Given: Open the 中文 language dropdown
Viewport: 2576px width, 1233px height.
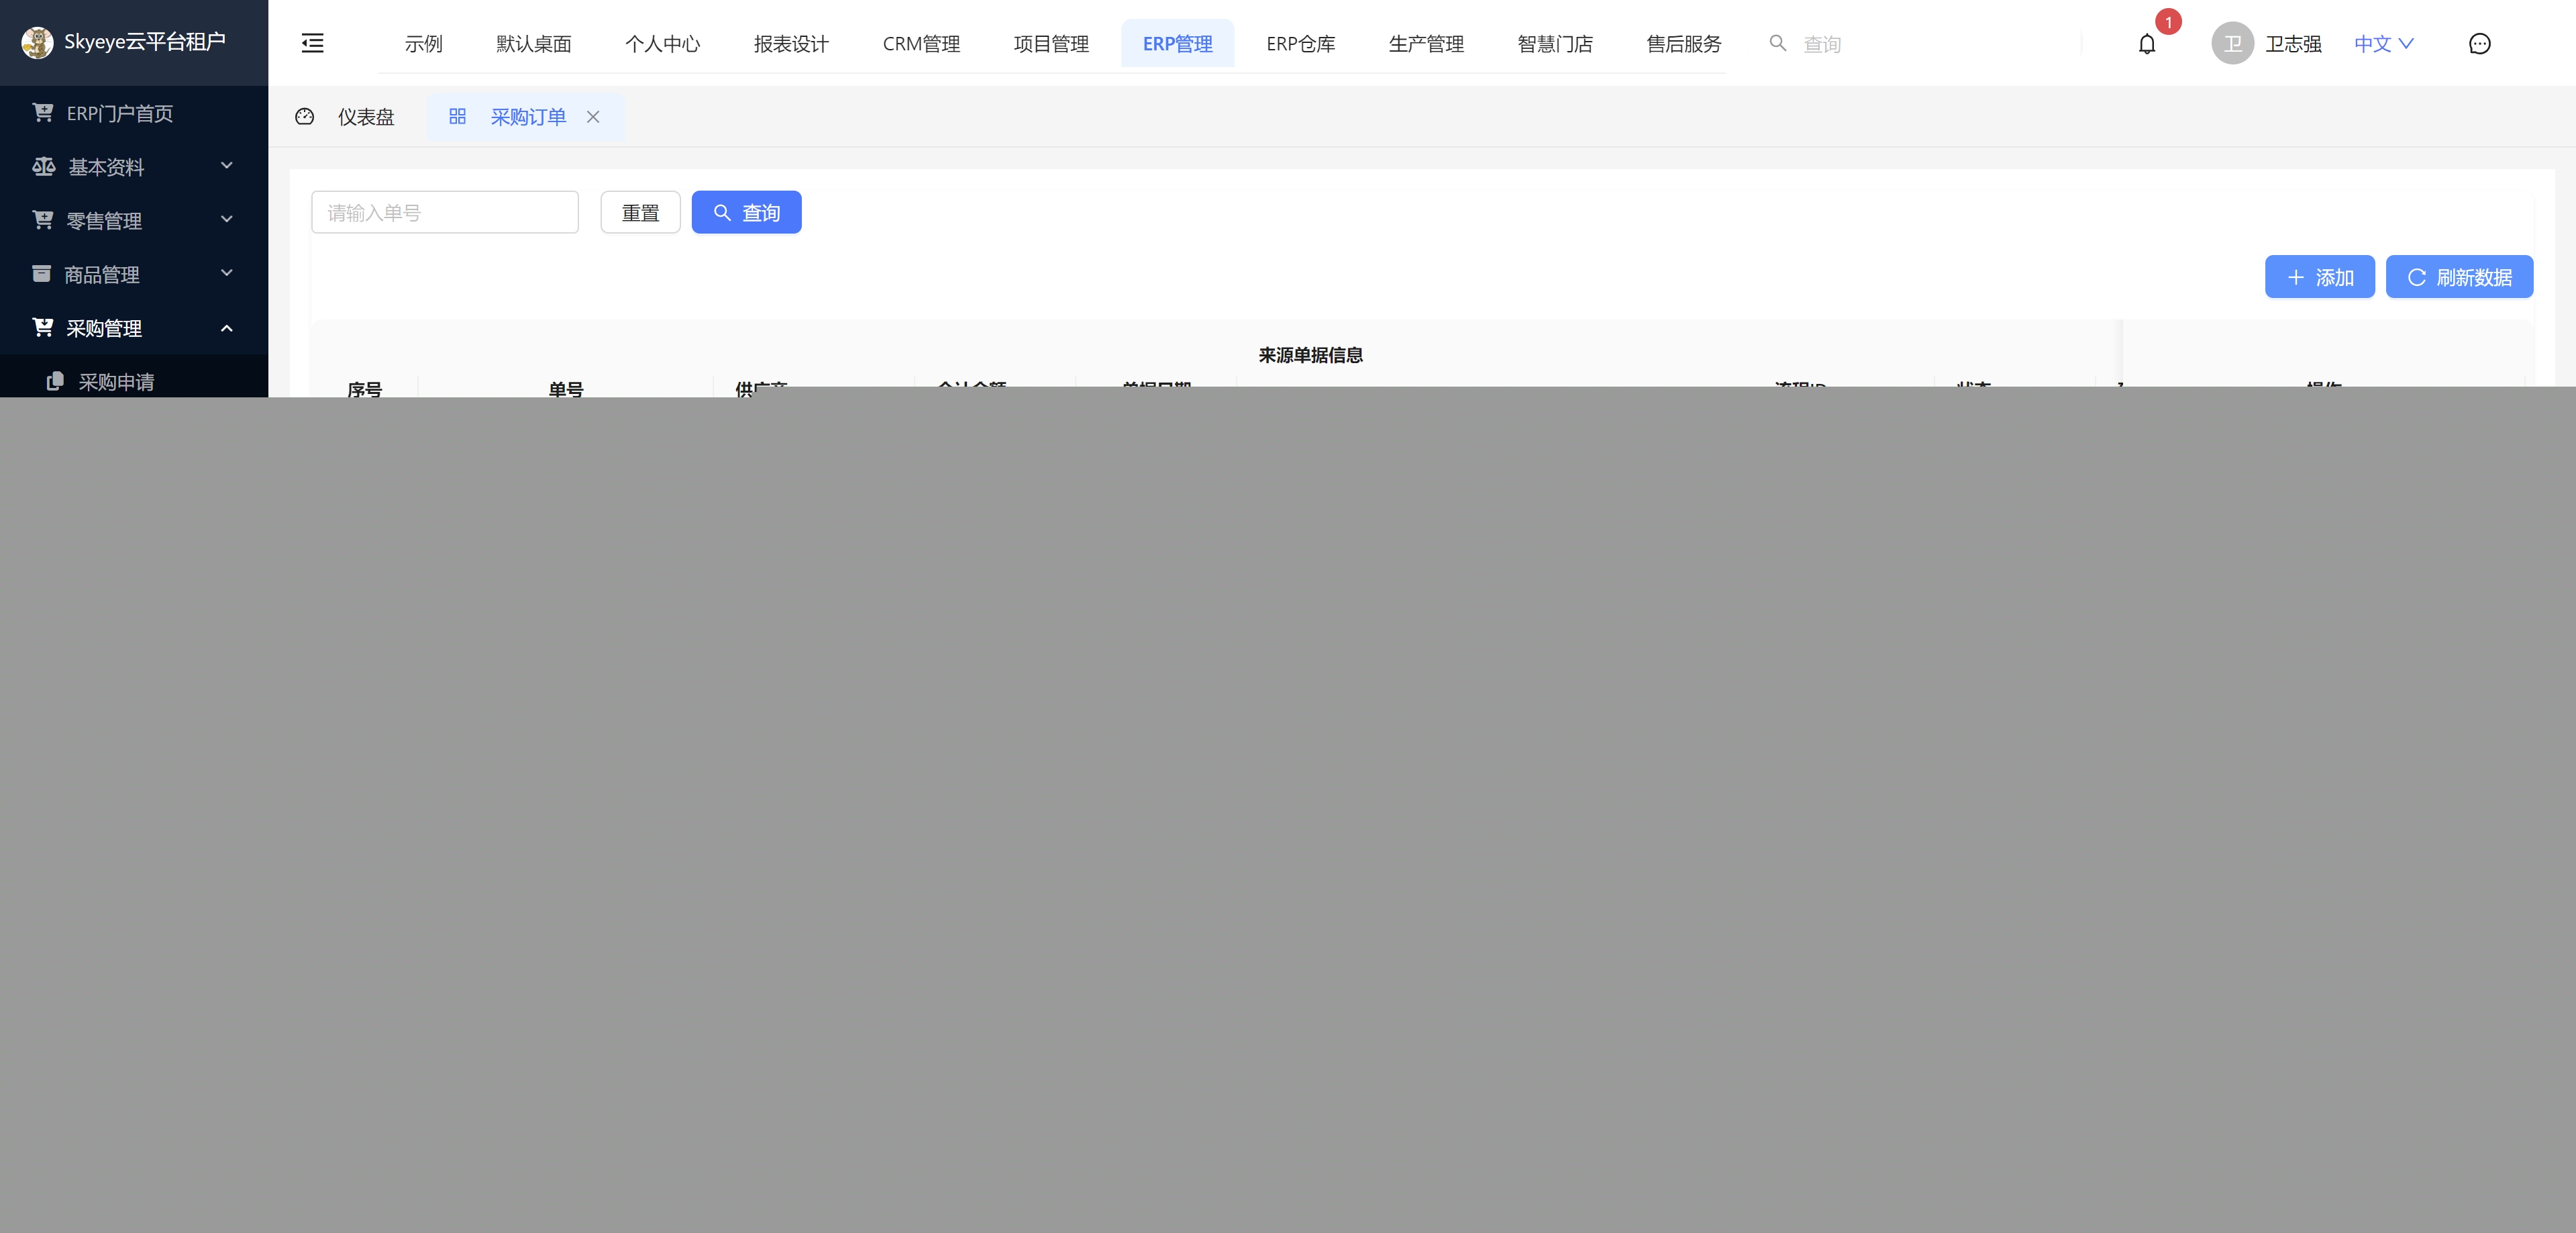Looking at the screenshot, I should click(x=2383, y=43).
